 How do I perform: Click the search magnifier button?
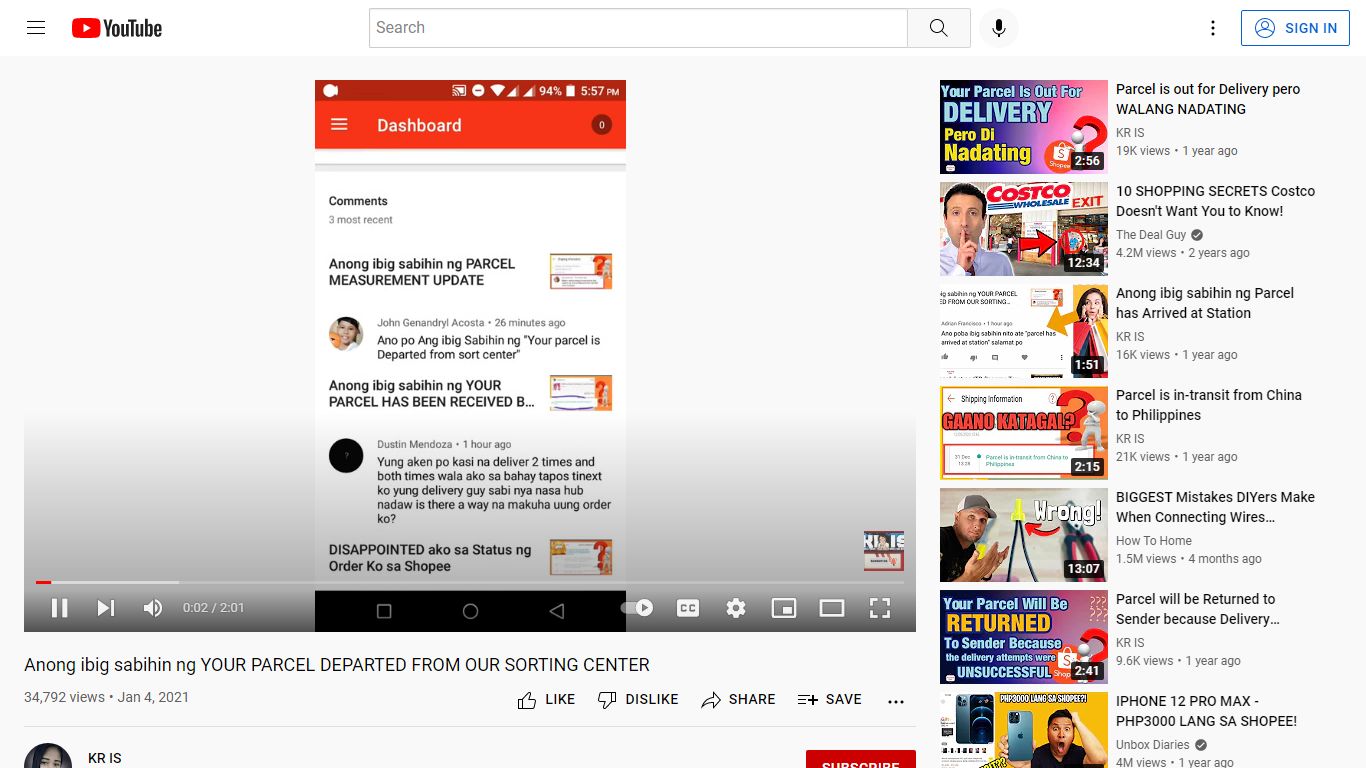pos(938,28)
